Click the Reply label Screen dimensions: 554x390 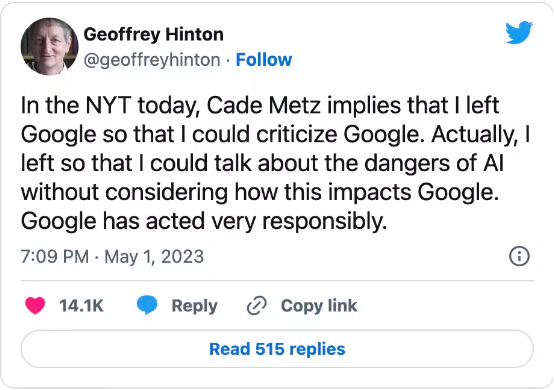tap(194, 306)
